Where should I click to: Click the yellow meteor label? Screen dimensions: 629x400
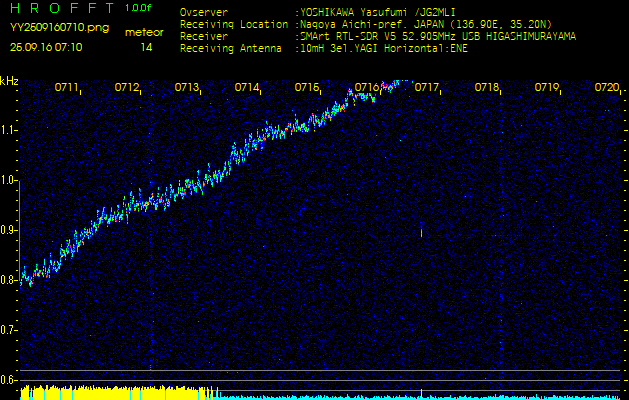coord(144,32)
